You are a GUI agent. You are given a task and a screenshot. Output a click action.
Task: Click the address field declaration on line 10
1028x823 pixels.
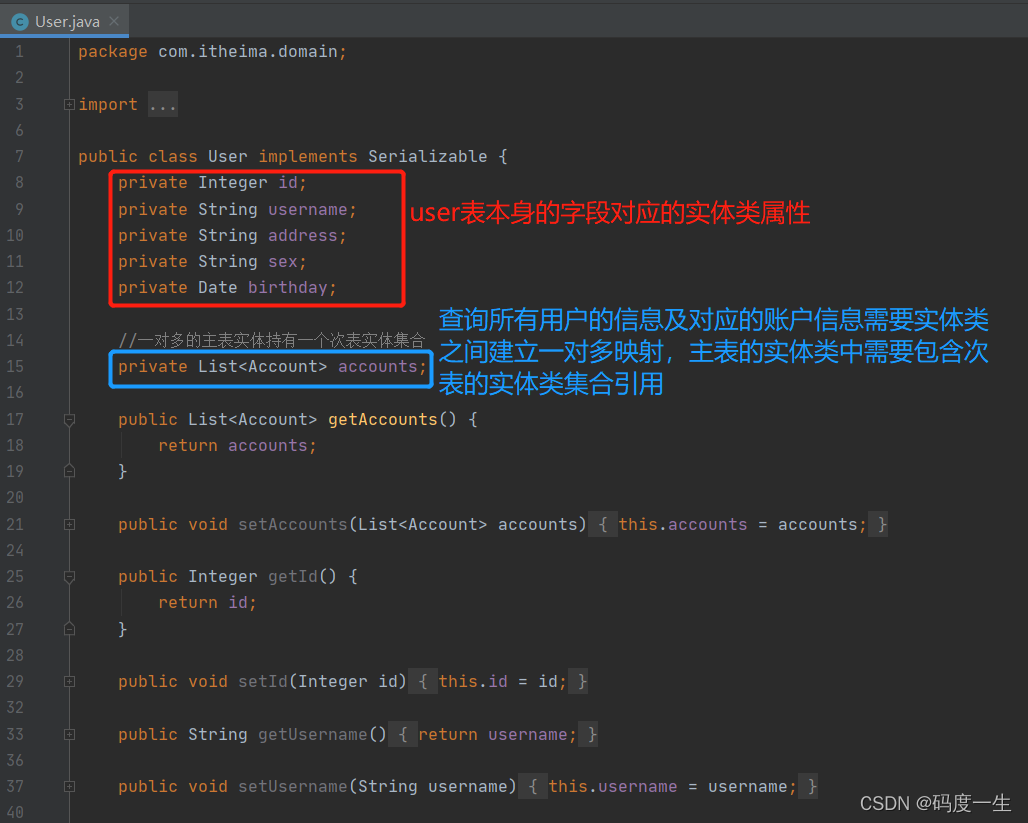coord(302,235)
